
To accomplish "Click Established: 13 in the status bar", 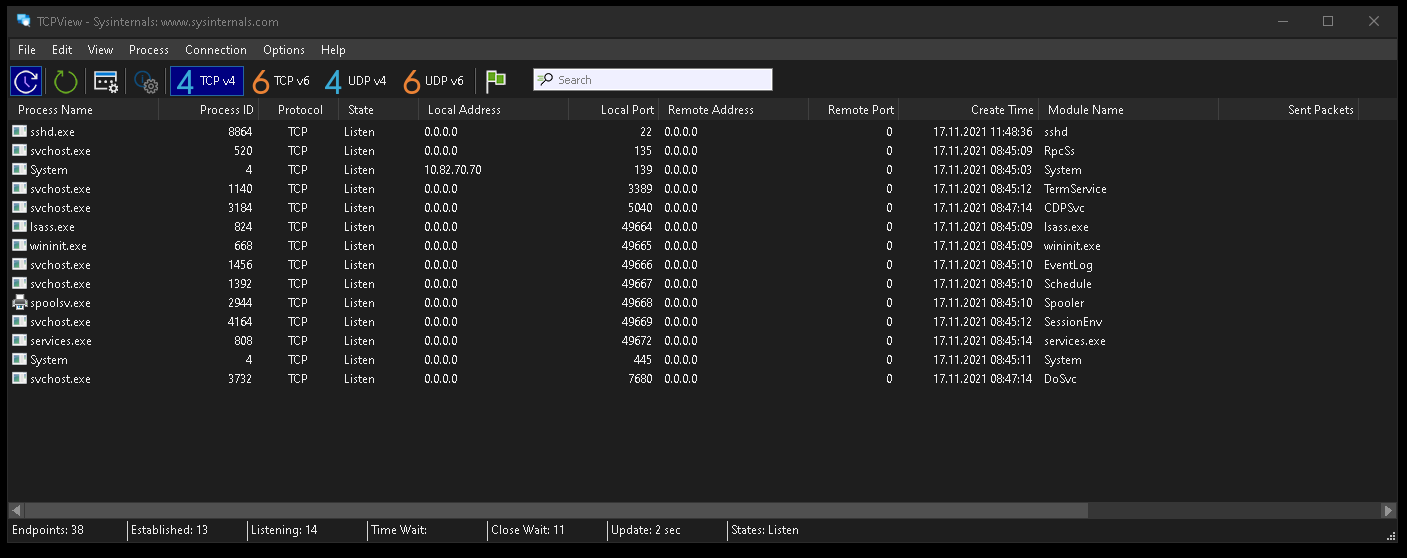I will point(170,530).
